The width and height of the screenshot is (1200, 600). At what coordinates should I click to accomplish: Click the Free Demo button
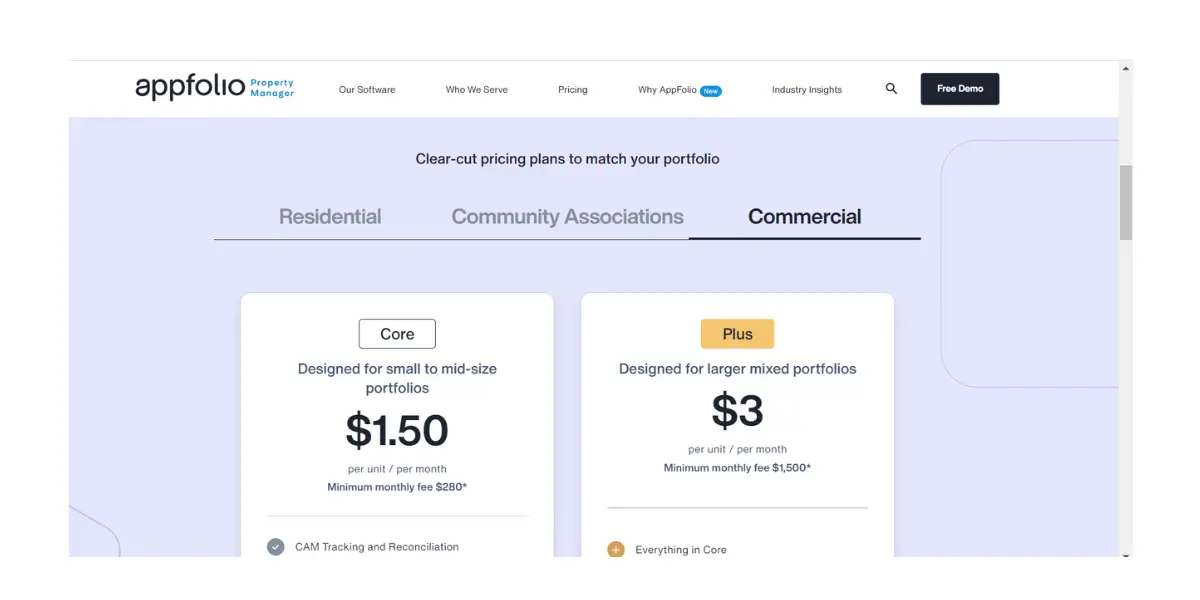click(960, 89)
